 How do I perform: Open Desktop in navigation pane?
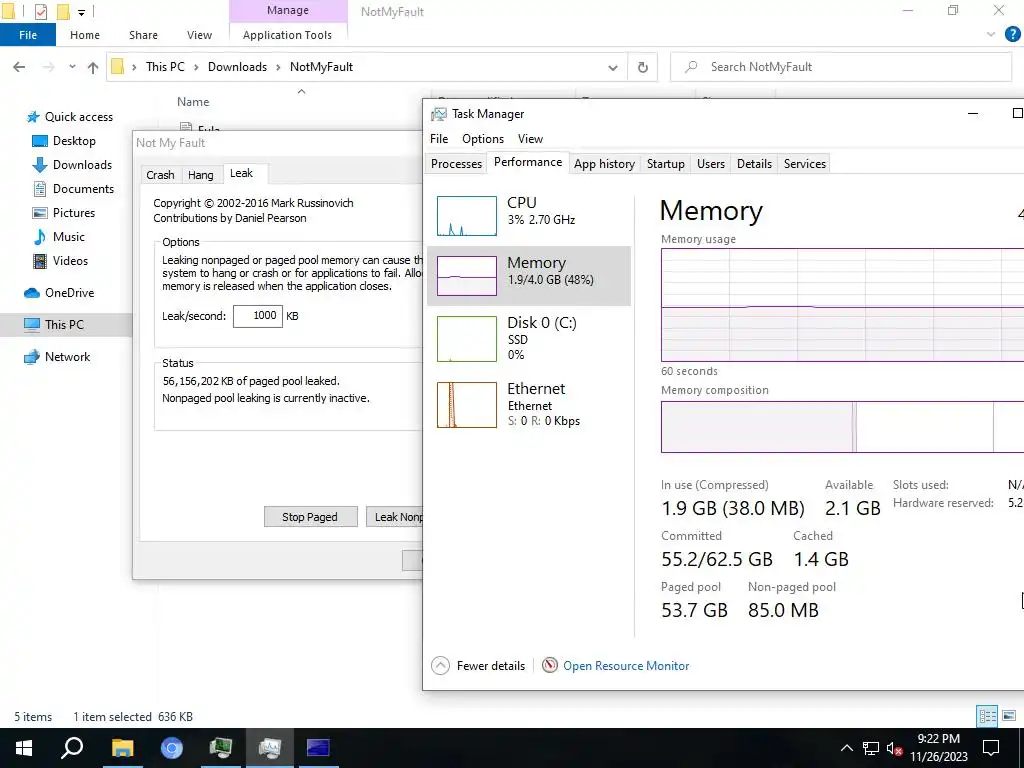click(x=64, y=141)
